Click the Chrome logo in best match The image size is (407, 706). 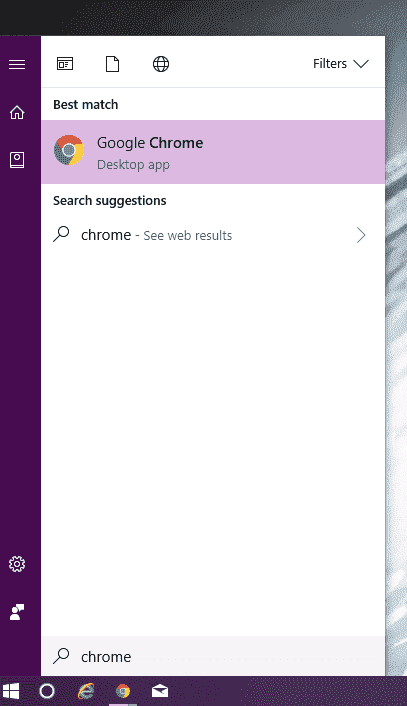click(69, 150)
